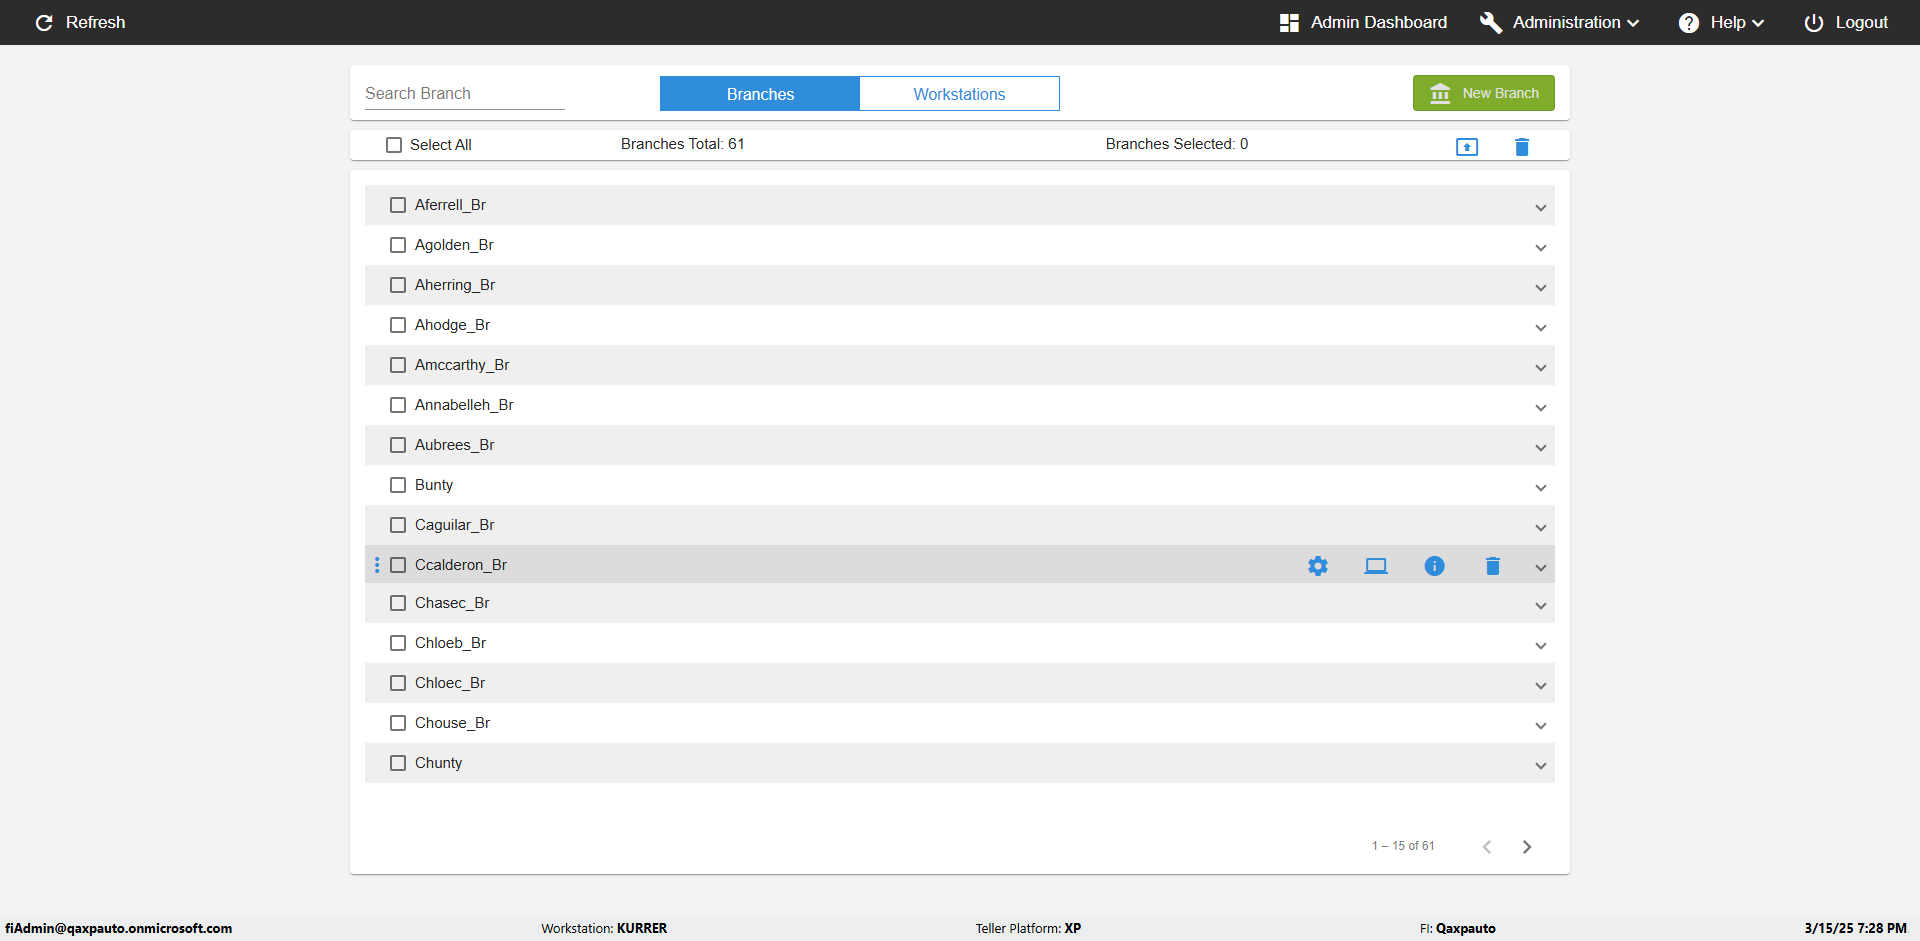Click the upload/export icon in selection bar

tap(1467, 147)
